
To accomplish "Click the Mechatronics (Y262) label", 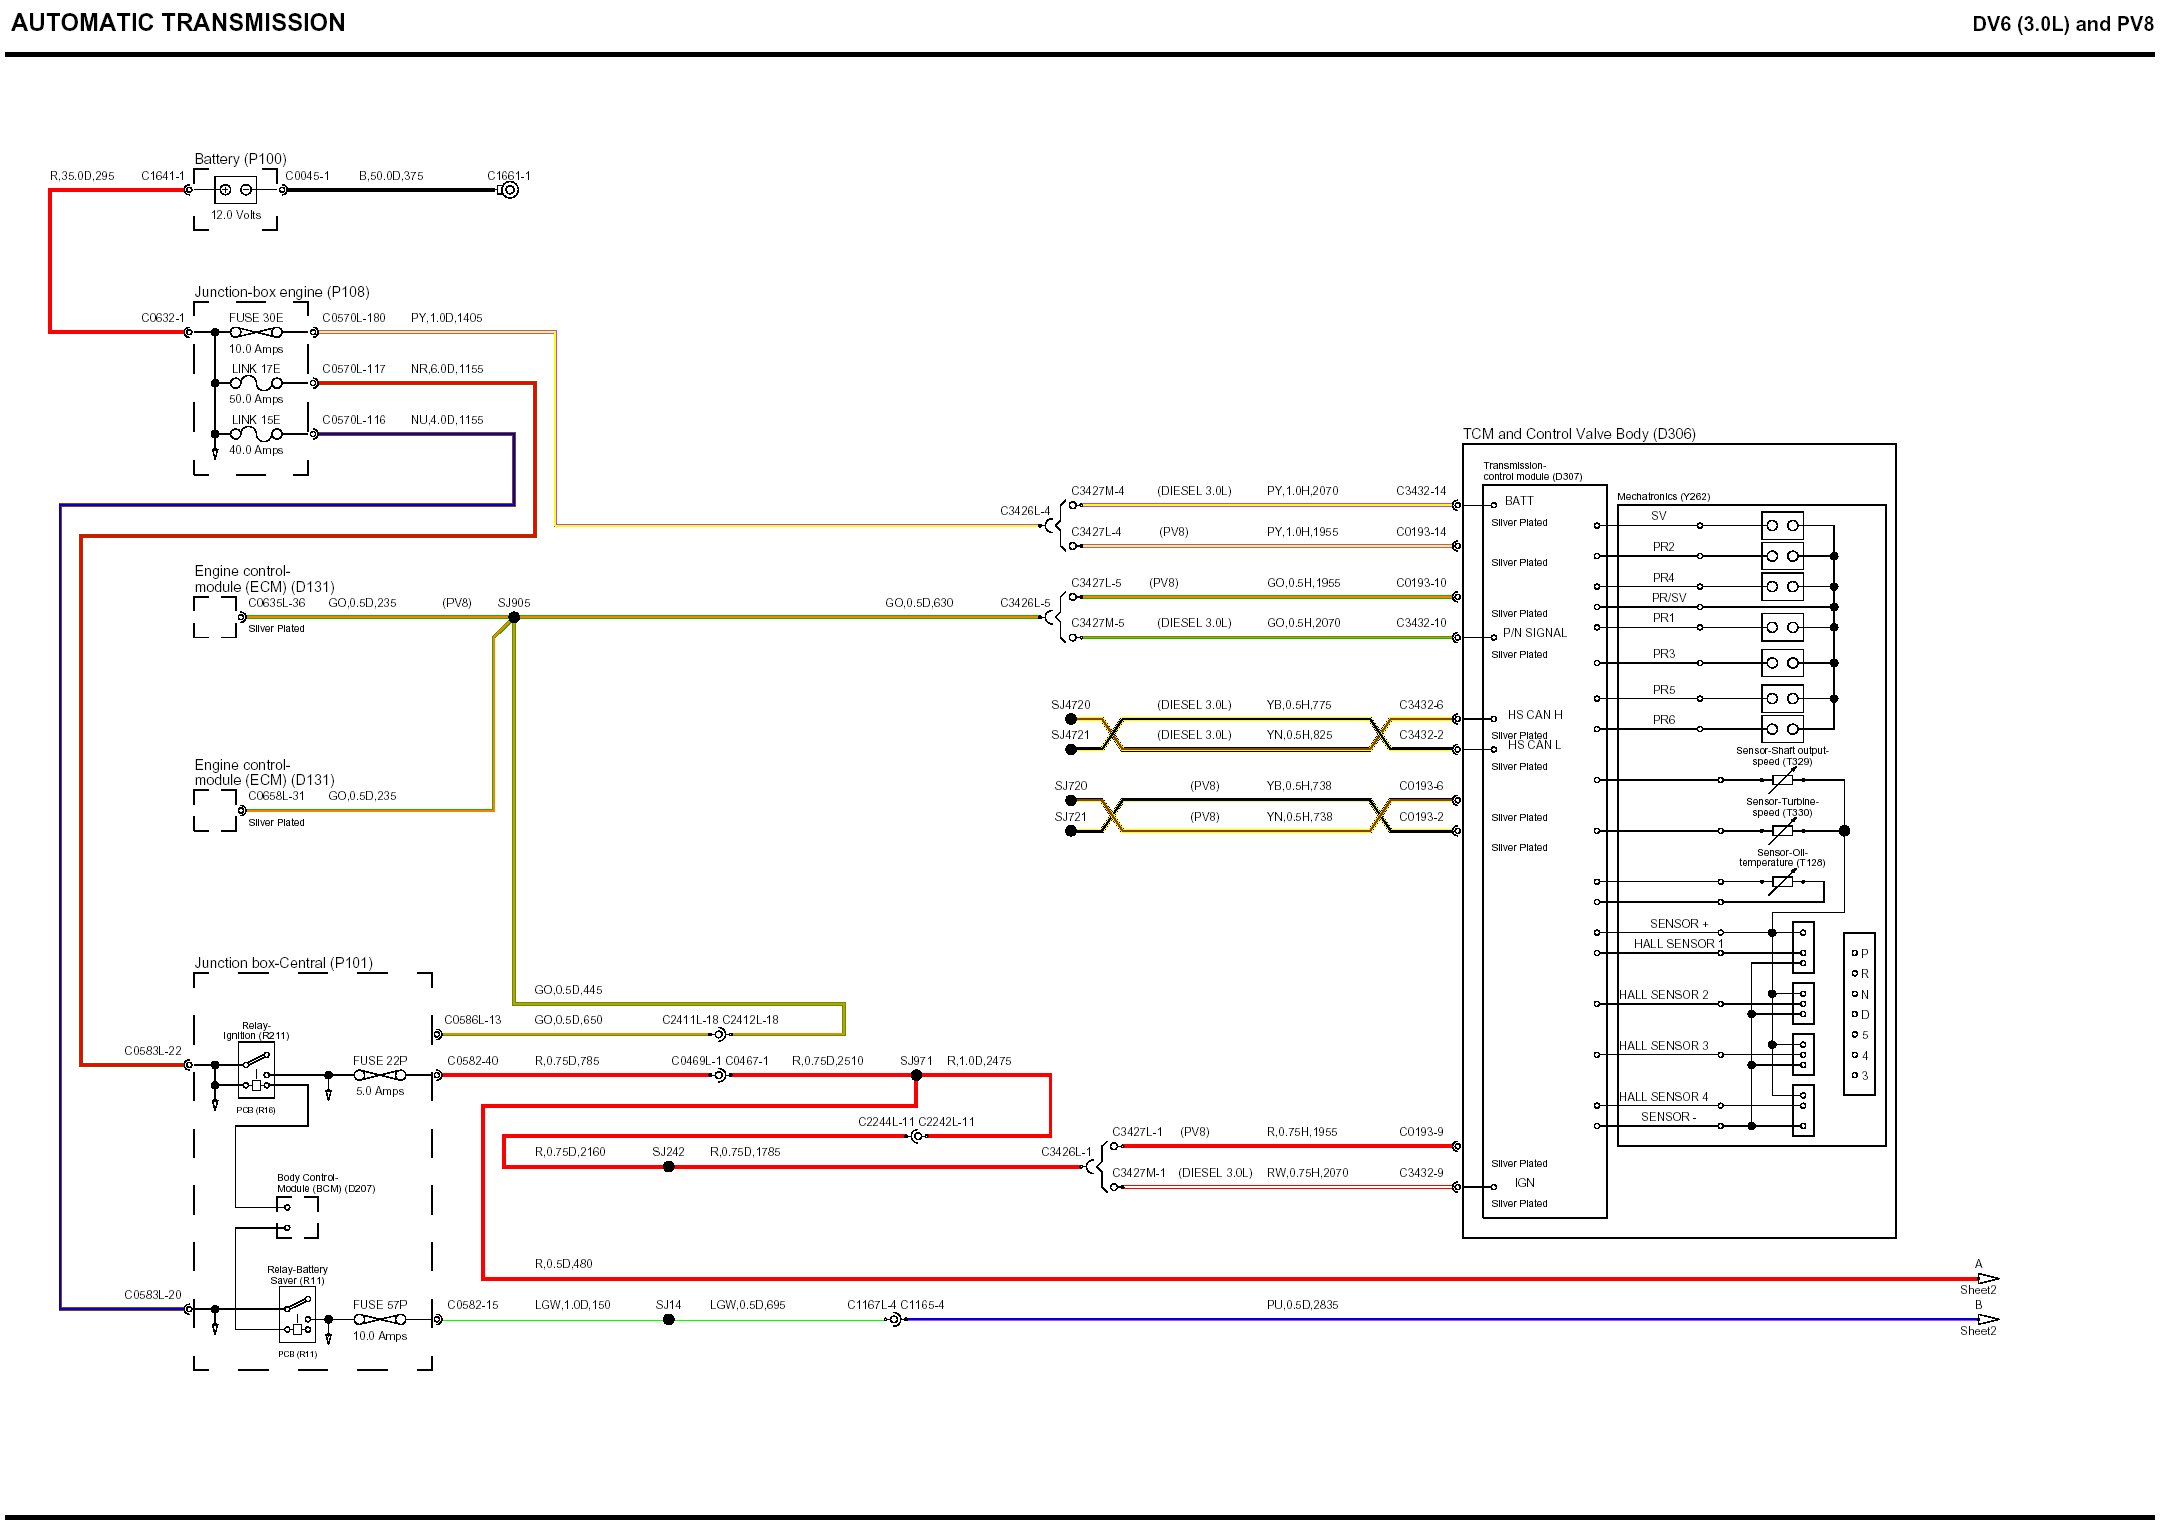I will click(x=1663, y=497).
